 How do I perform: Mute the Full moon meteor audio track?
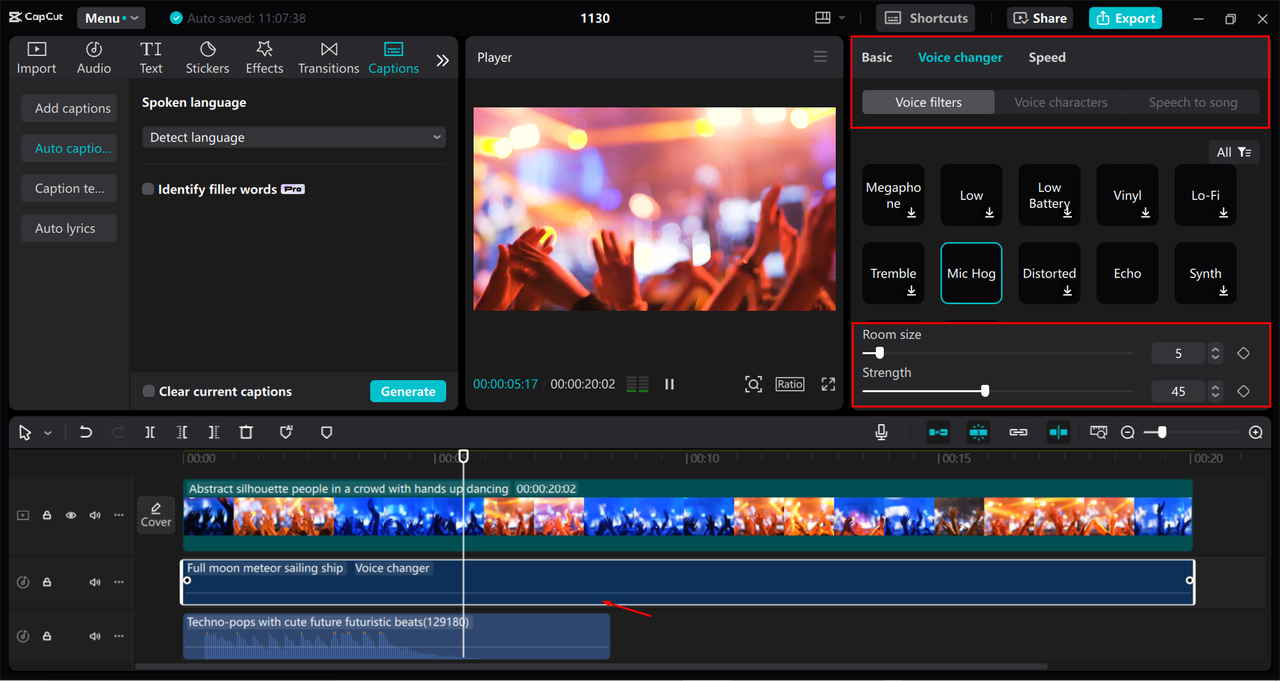pyautogui.click(x=95, y=582)
